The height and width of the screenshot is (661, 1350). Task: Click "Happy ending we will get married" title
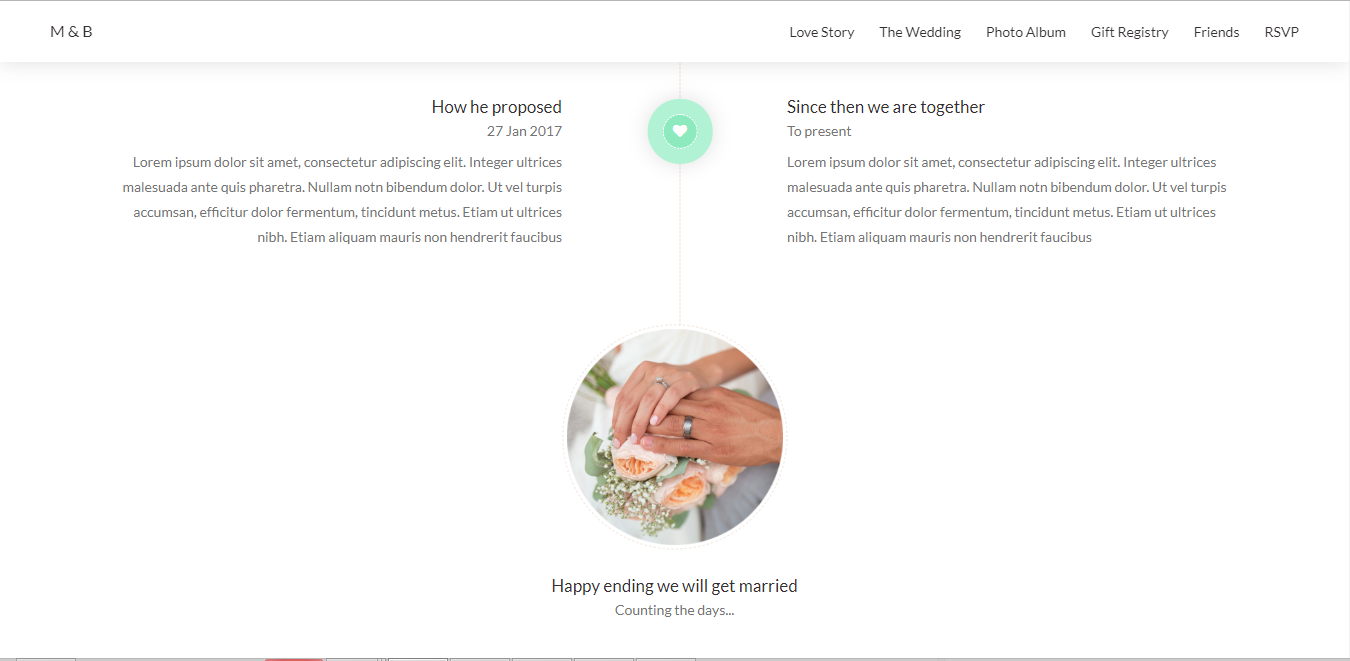click(x=675, y=586)
